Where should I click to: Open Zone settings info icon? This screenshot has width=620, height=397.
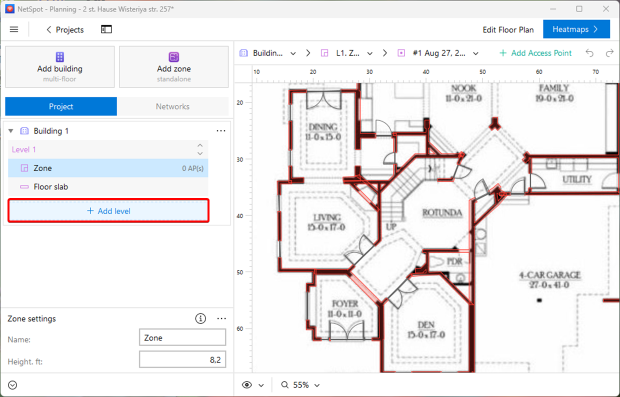click(200, 318)
